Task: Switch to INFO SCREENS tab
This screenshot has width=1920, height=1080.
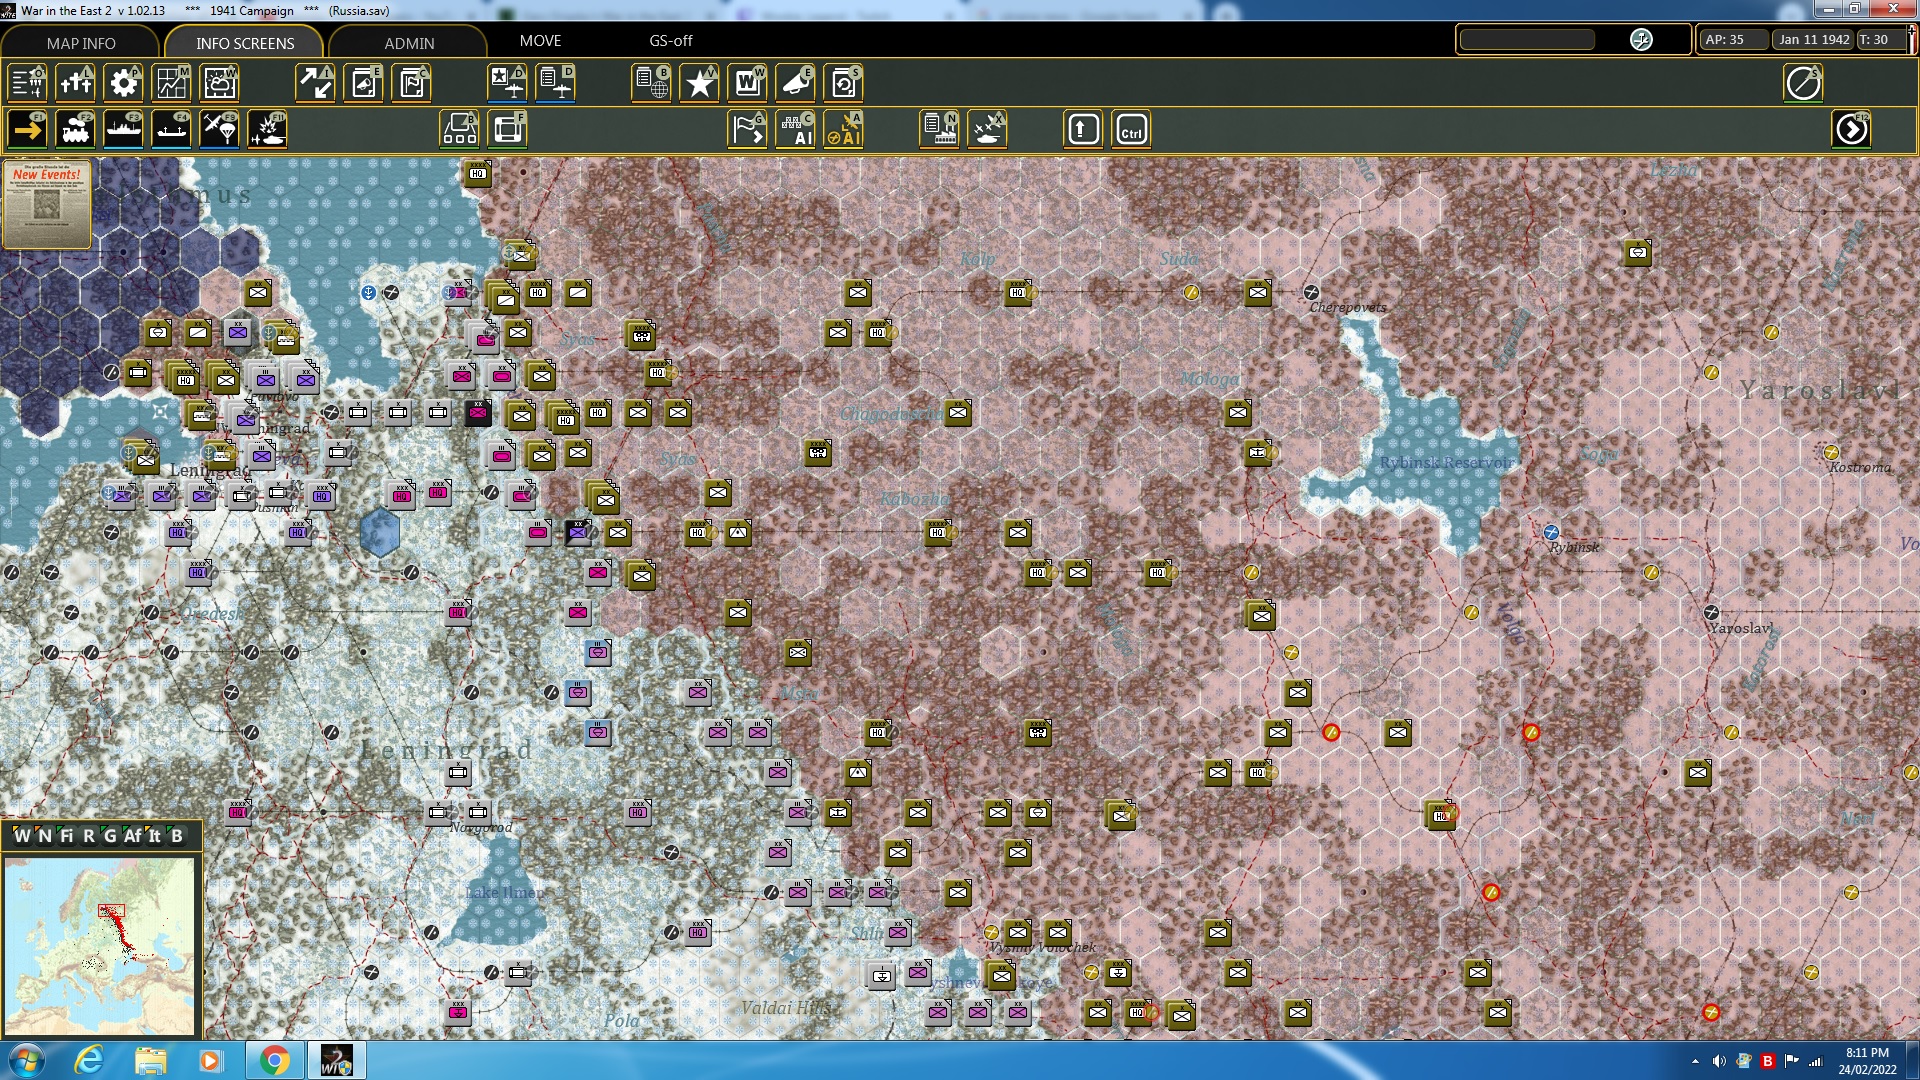Action: 245,43
